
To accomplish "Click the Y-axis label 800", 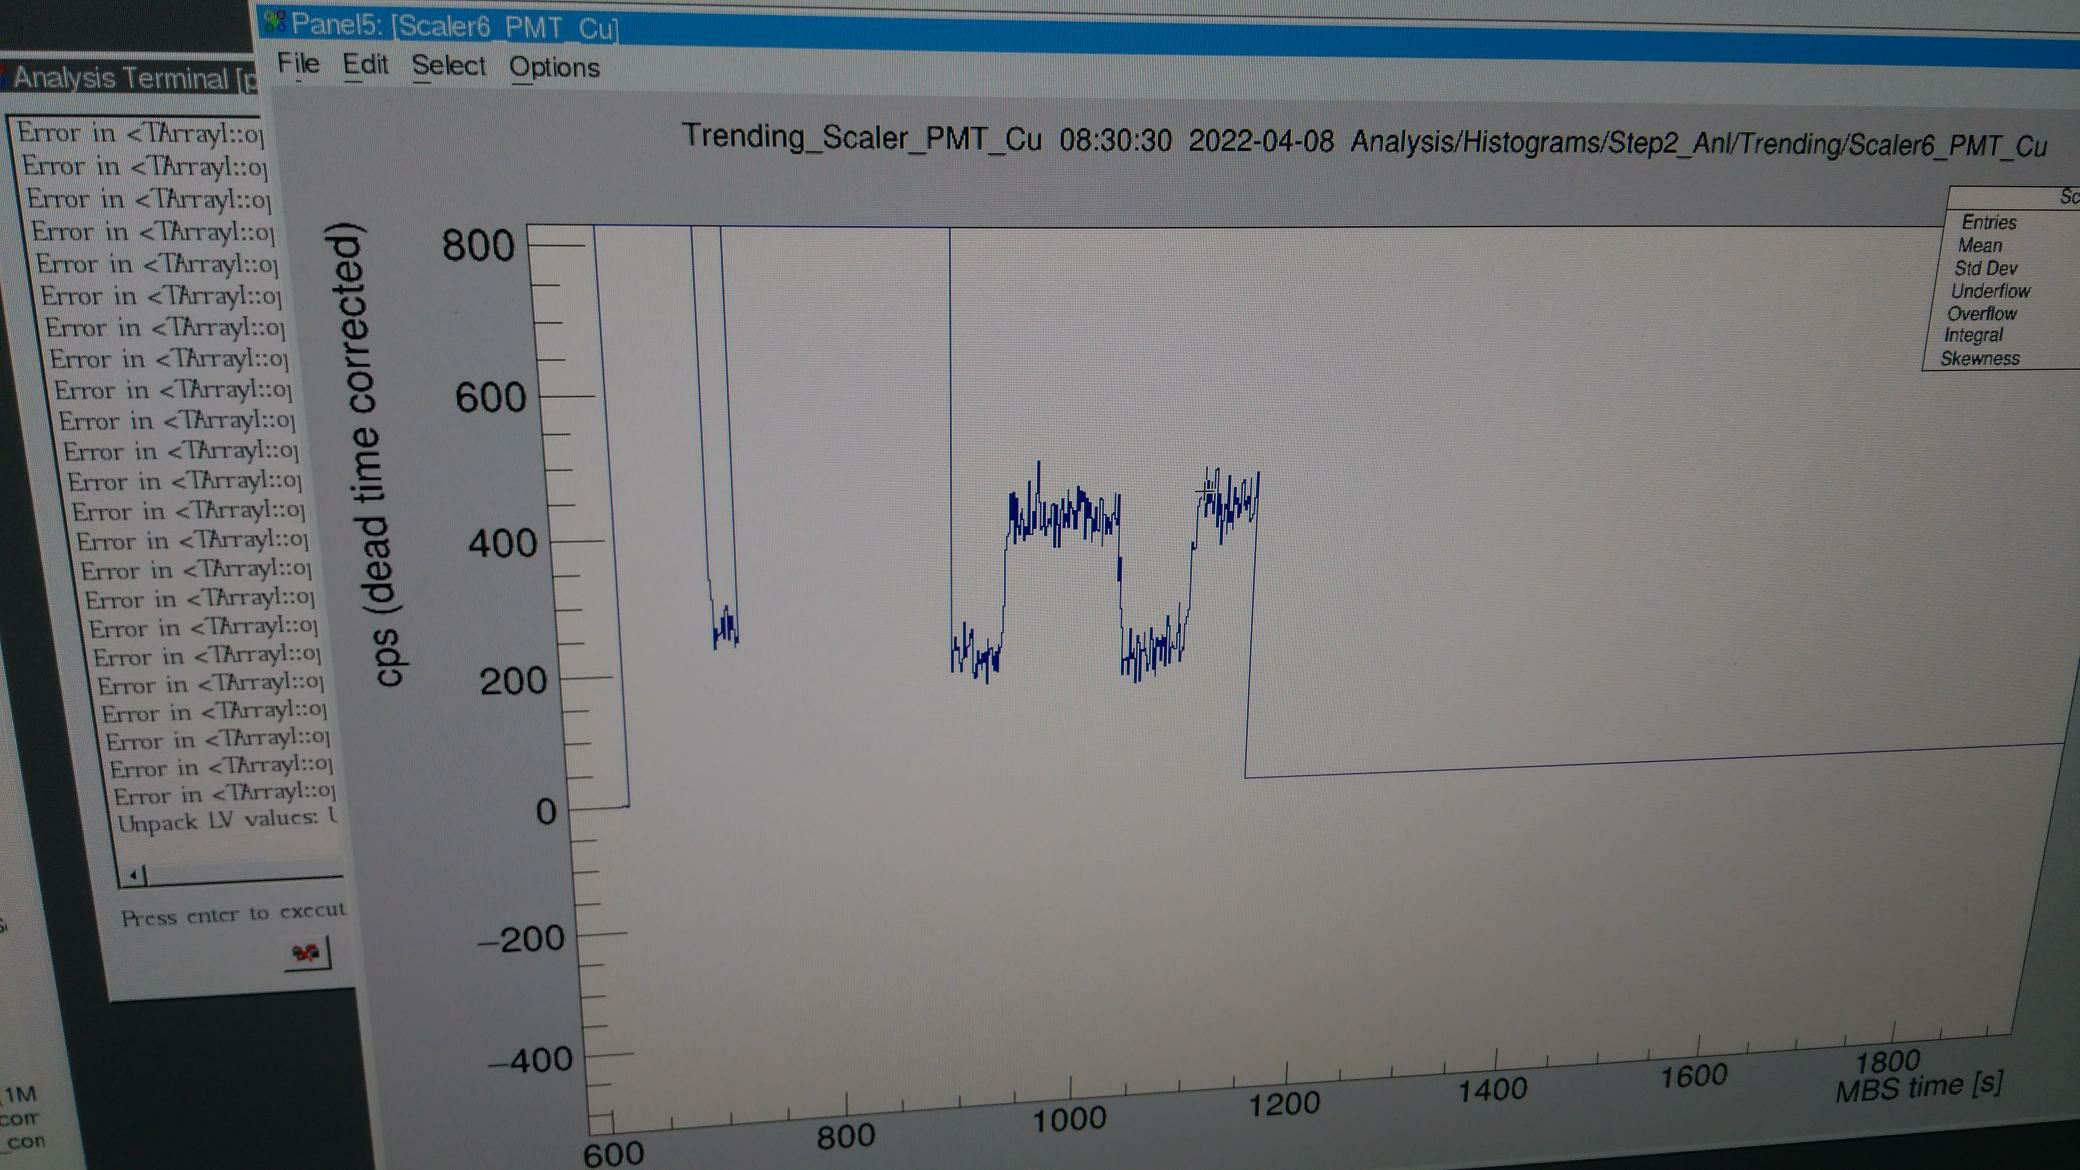I will point(478,245).
